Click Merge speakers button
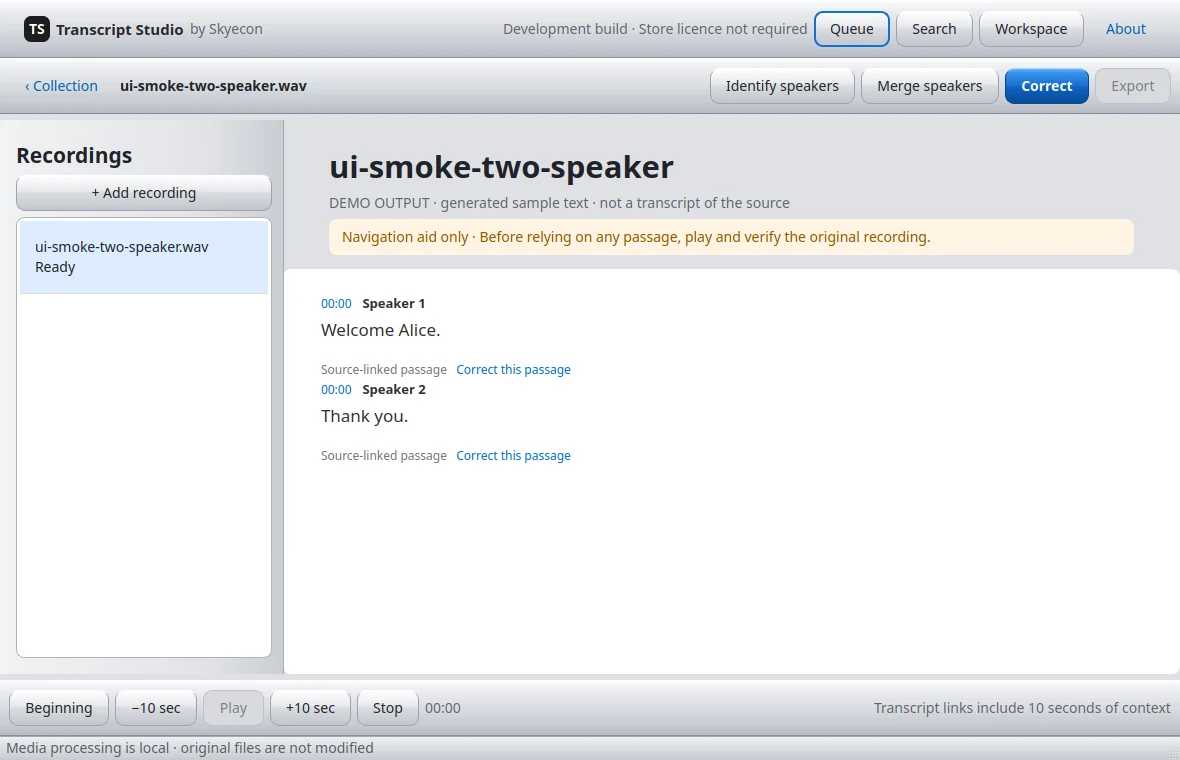The image size is (1180, 760). 929,86
